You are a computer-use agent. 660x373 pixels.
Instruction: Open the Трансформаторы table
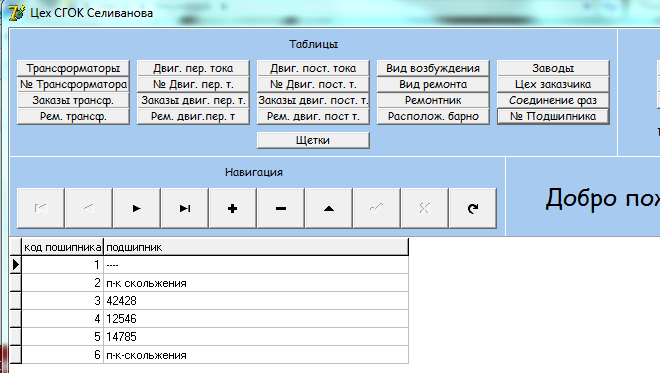(73, 68)
